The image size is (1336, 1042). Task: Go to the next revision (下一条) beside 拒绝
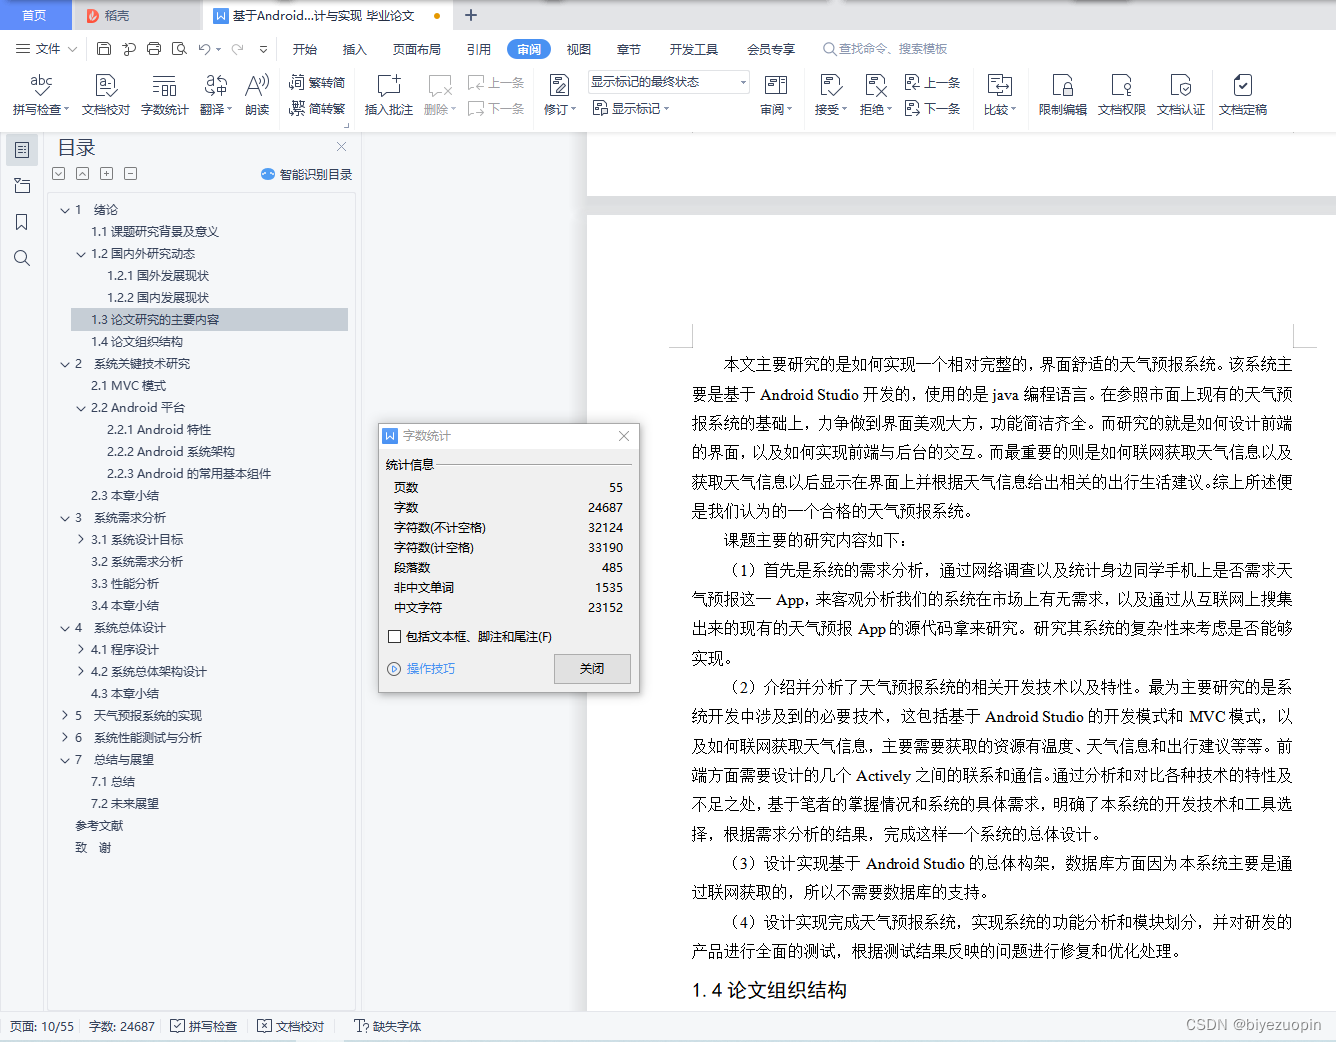(933, 108)
